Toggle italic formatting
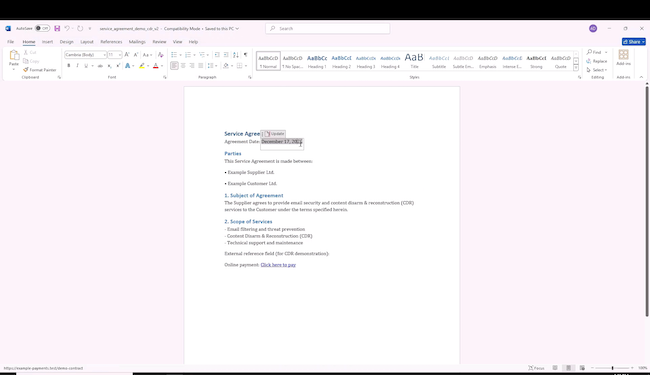The image size is (650, 375). click(78, 66)
